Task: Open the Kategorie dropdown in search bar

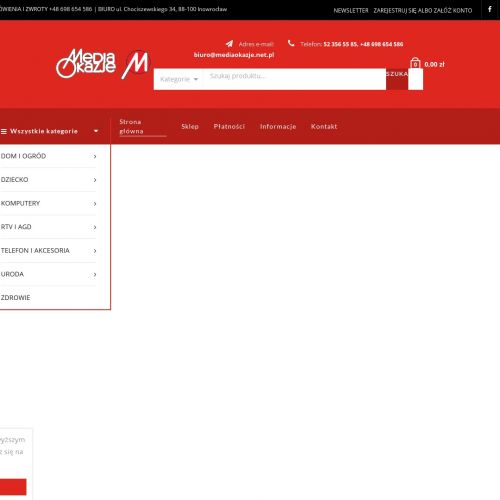Action: [179, 79]
